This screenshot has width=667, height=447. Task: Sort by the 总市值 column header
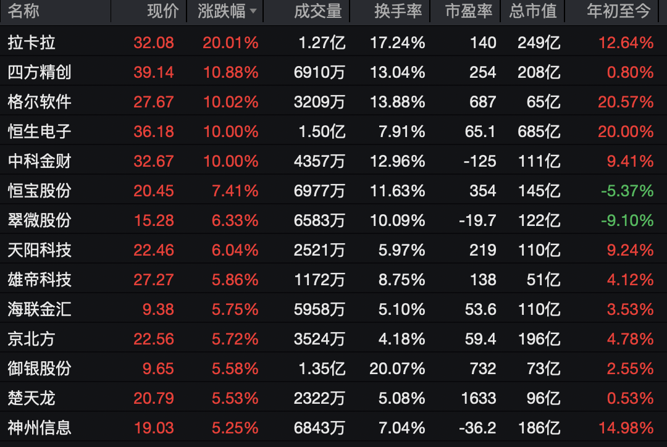tap(531, 12)
